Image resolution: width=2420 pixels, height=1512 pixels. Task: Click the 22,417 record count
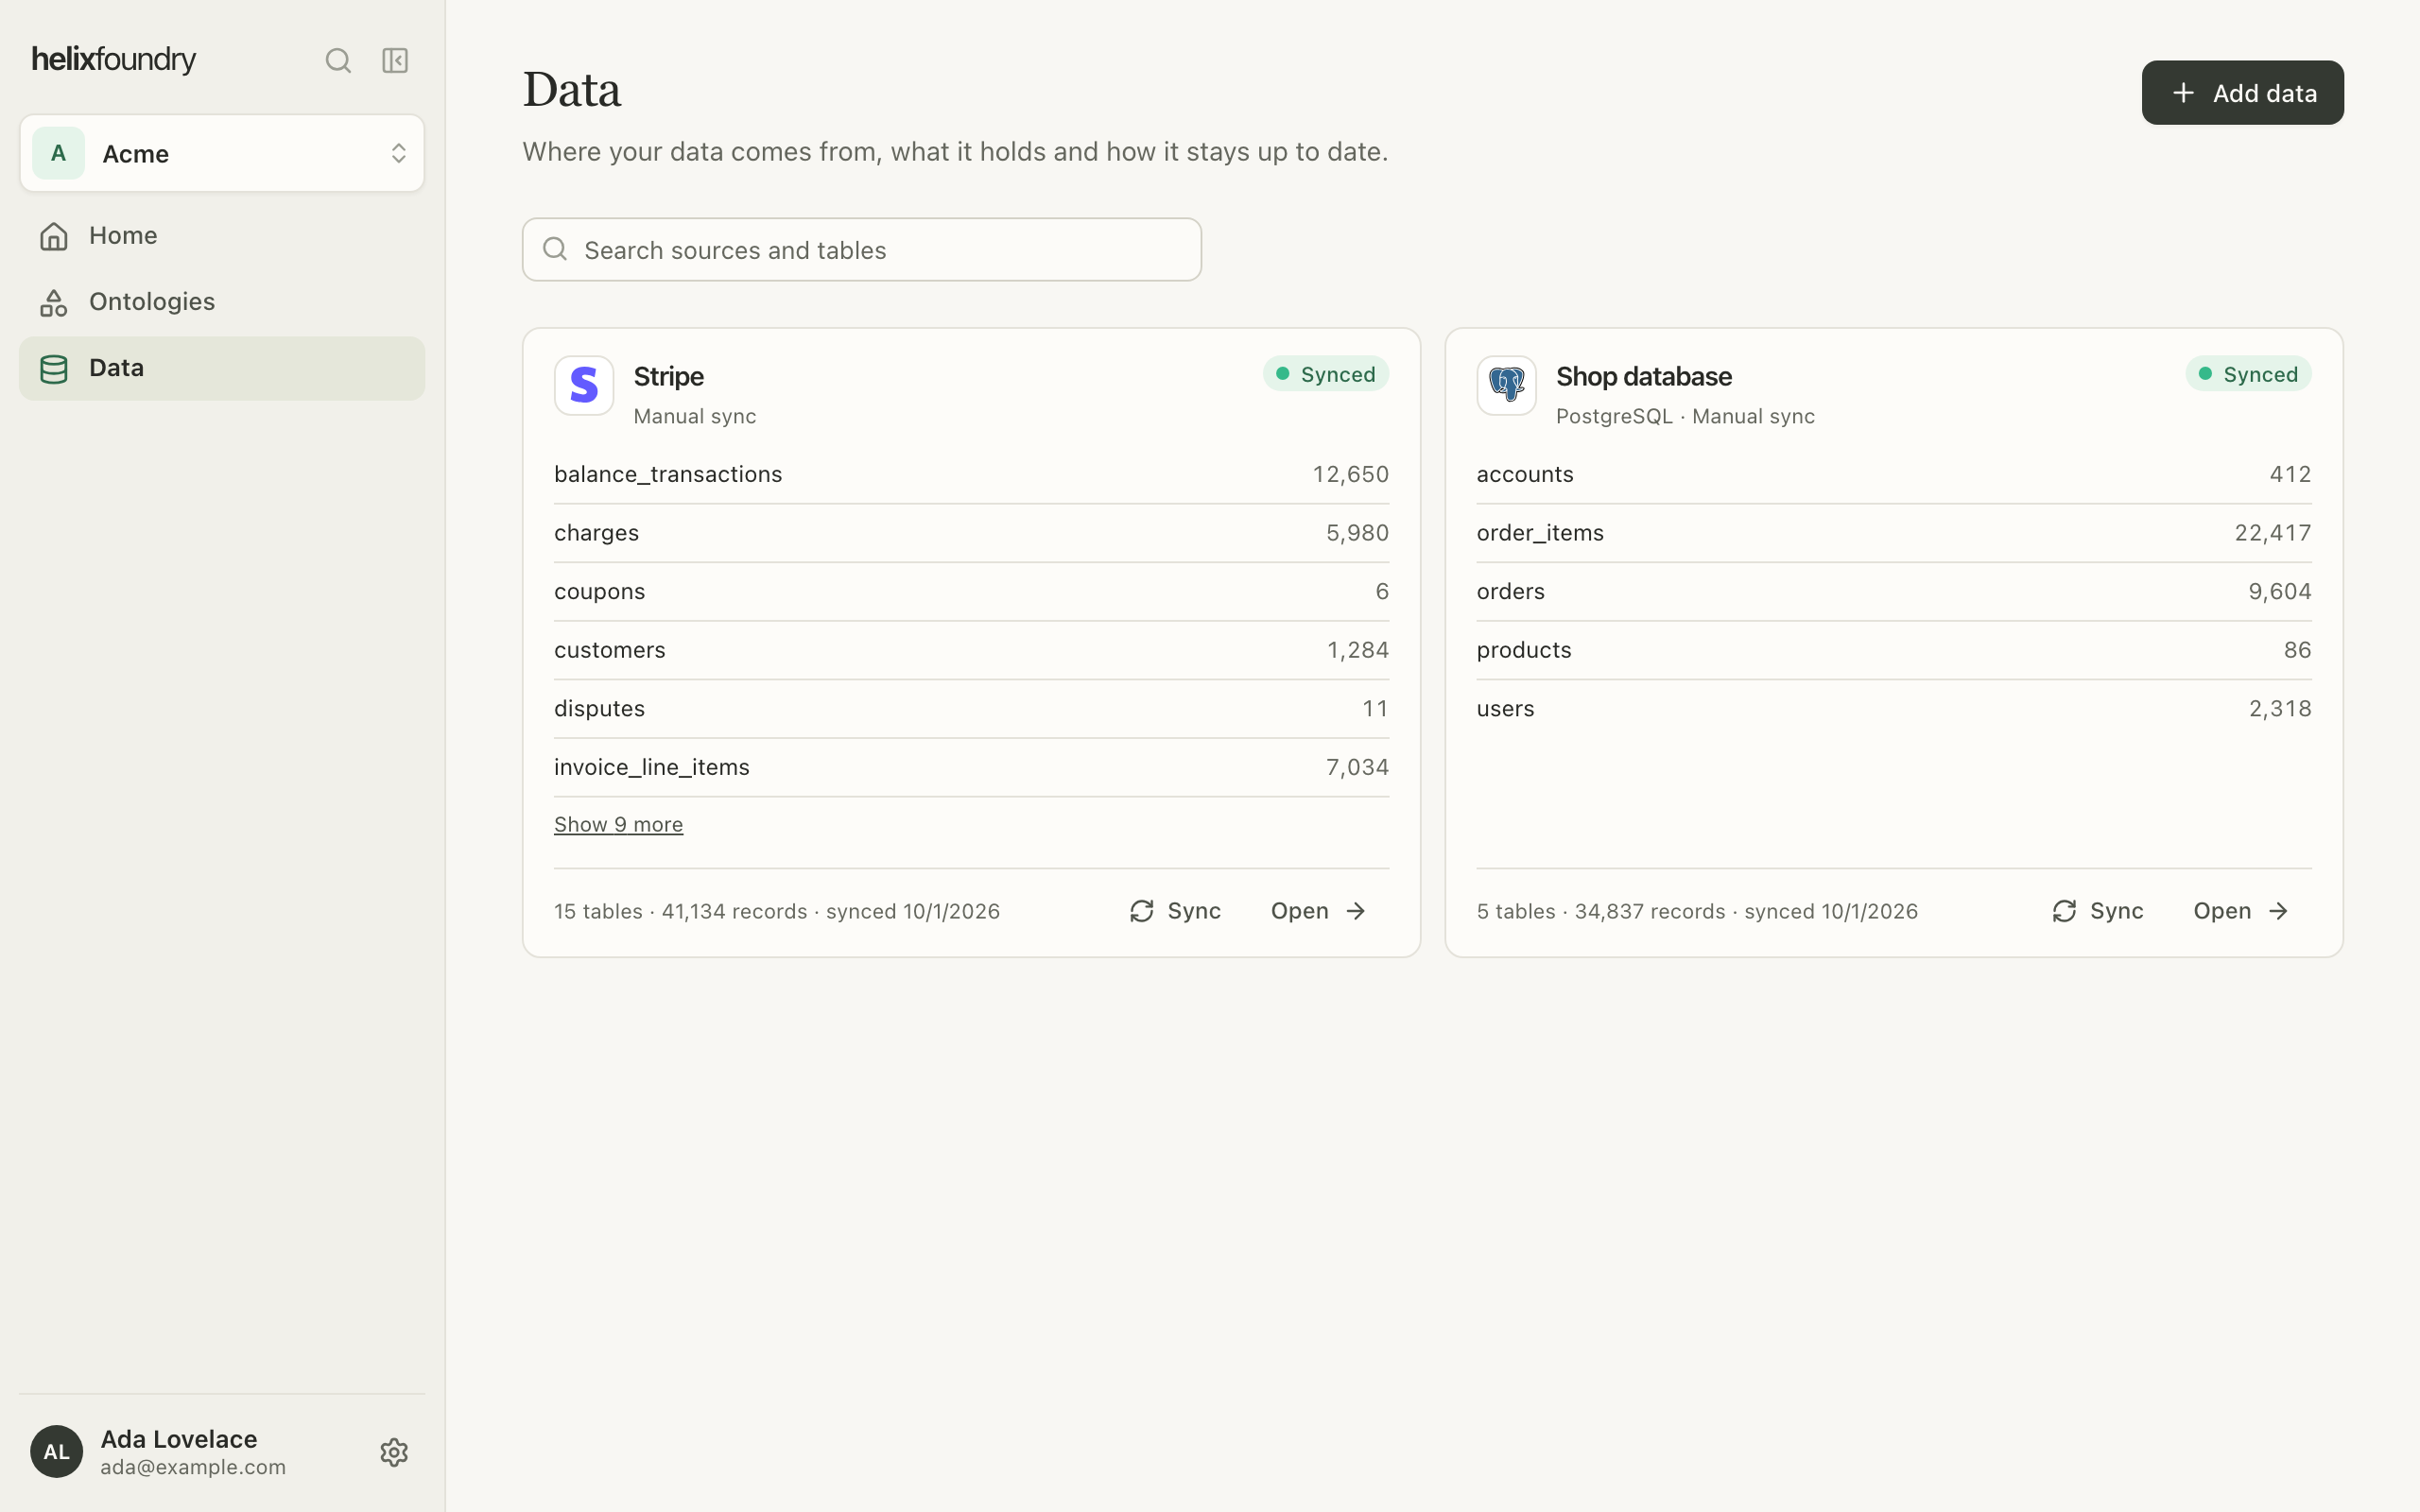pyautogui.click(x=2273, y=533)
